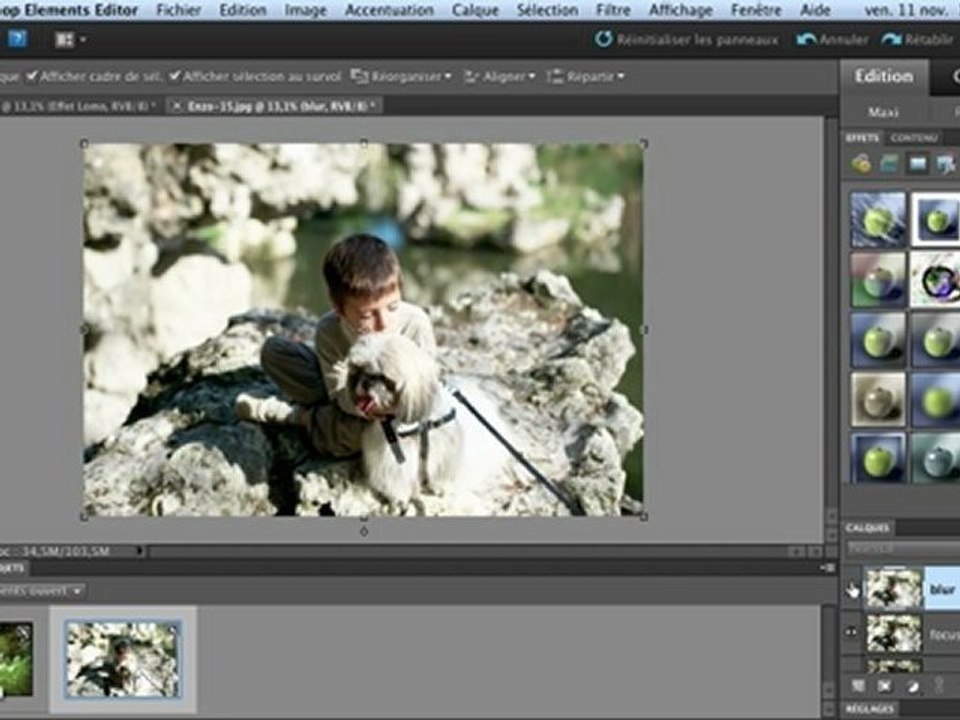Image resolution: width=960 pixels, height=720 pixels.
Task: Click the Réglages panel header
Action: pyautogui.click(x=871, y=709)
